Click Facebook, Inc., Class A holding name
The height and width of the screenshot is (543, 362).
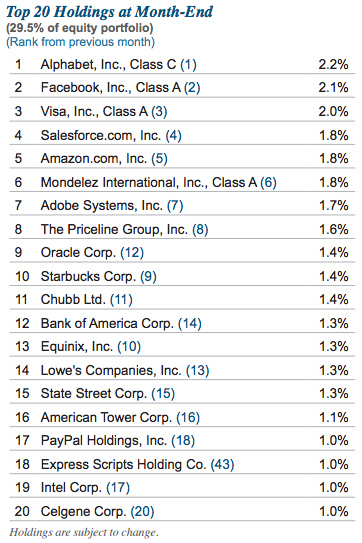pyautogui.click(x=111, y=88)
